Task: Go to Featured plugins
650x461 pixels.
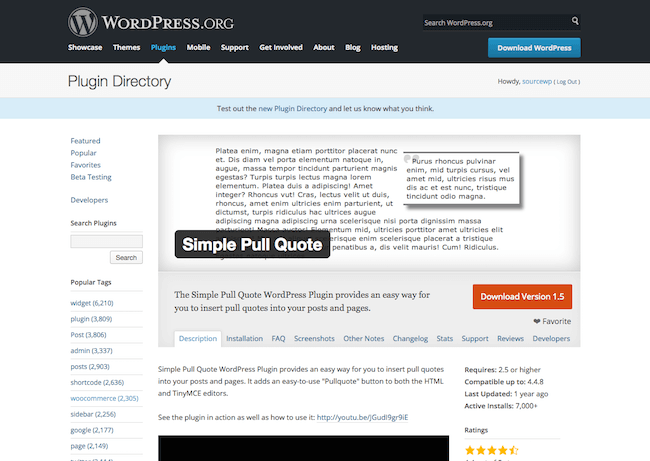Action: [x=85, y=141]
